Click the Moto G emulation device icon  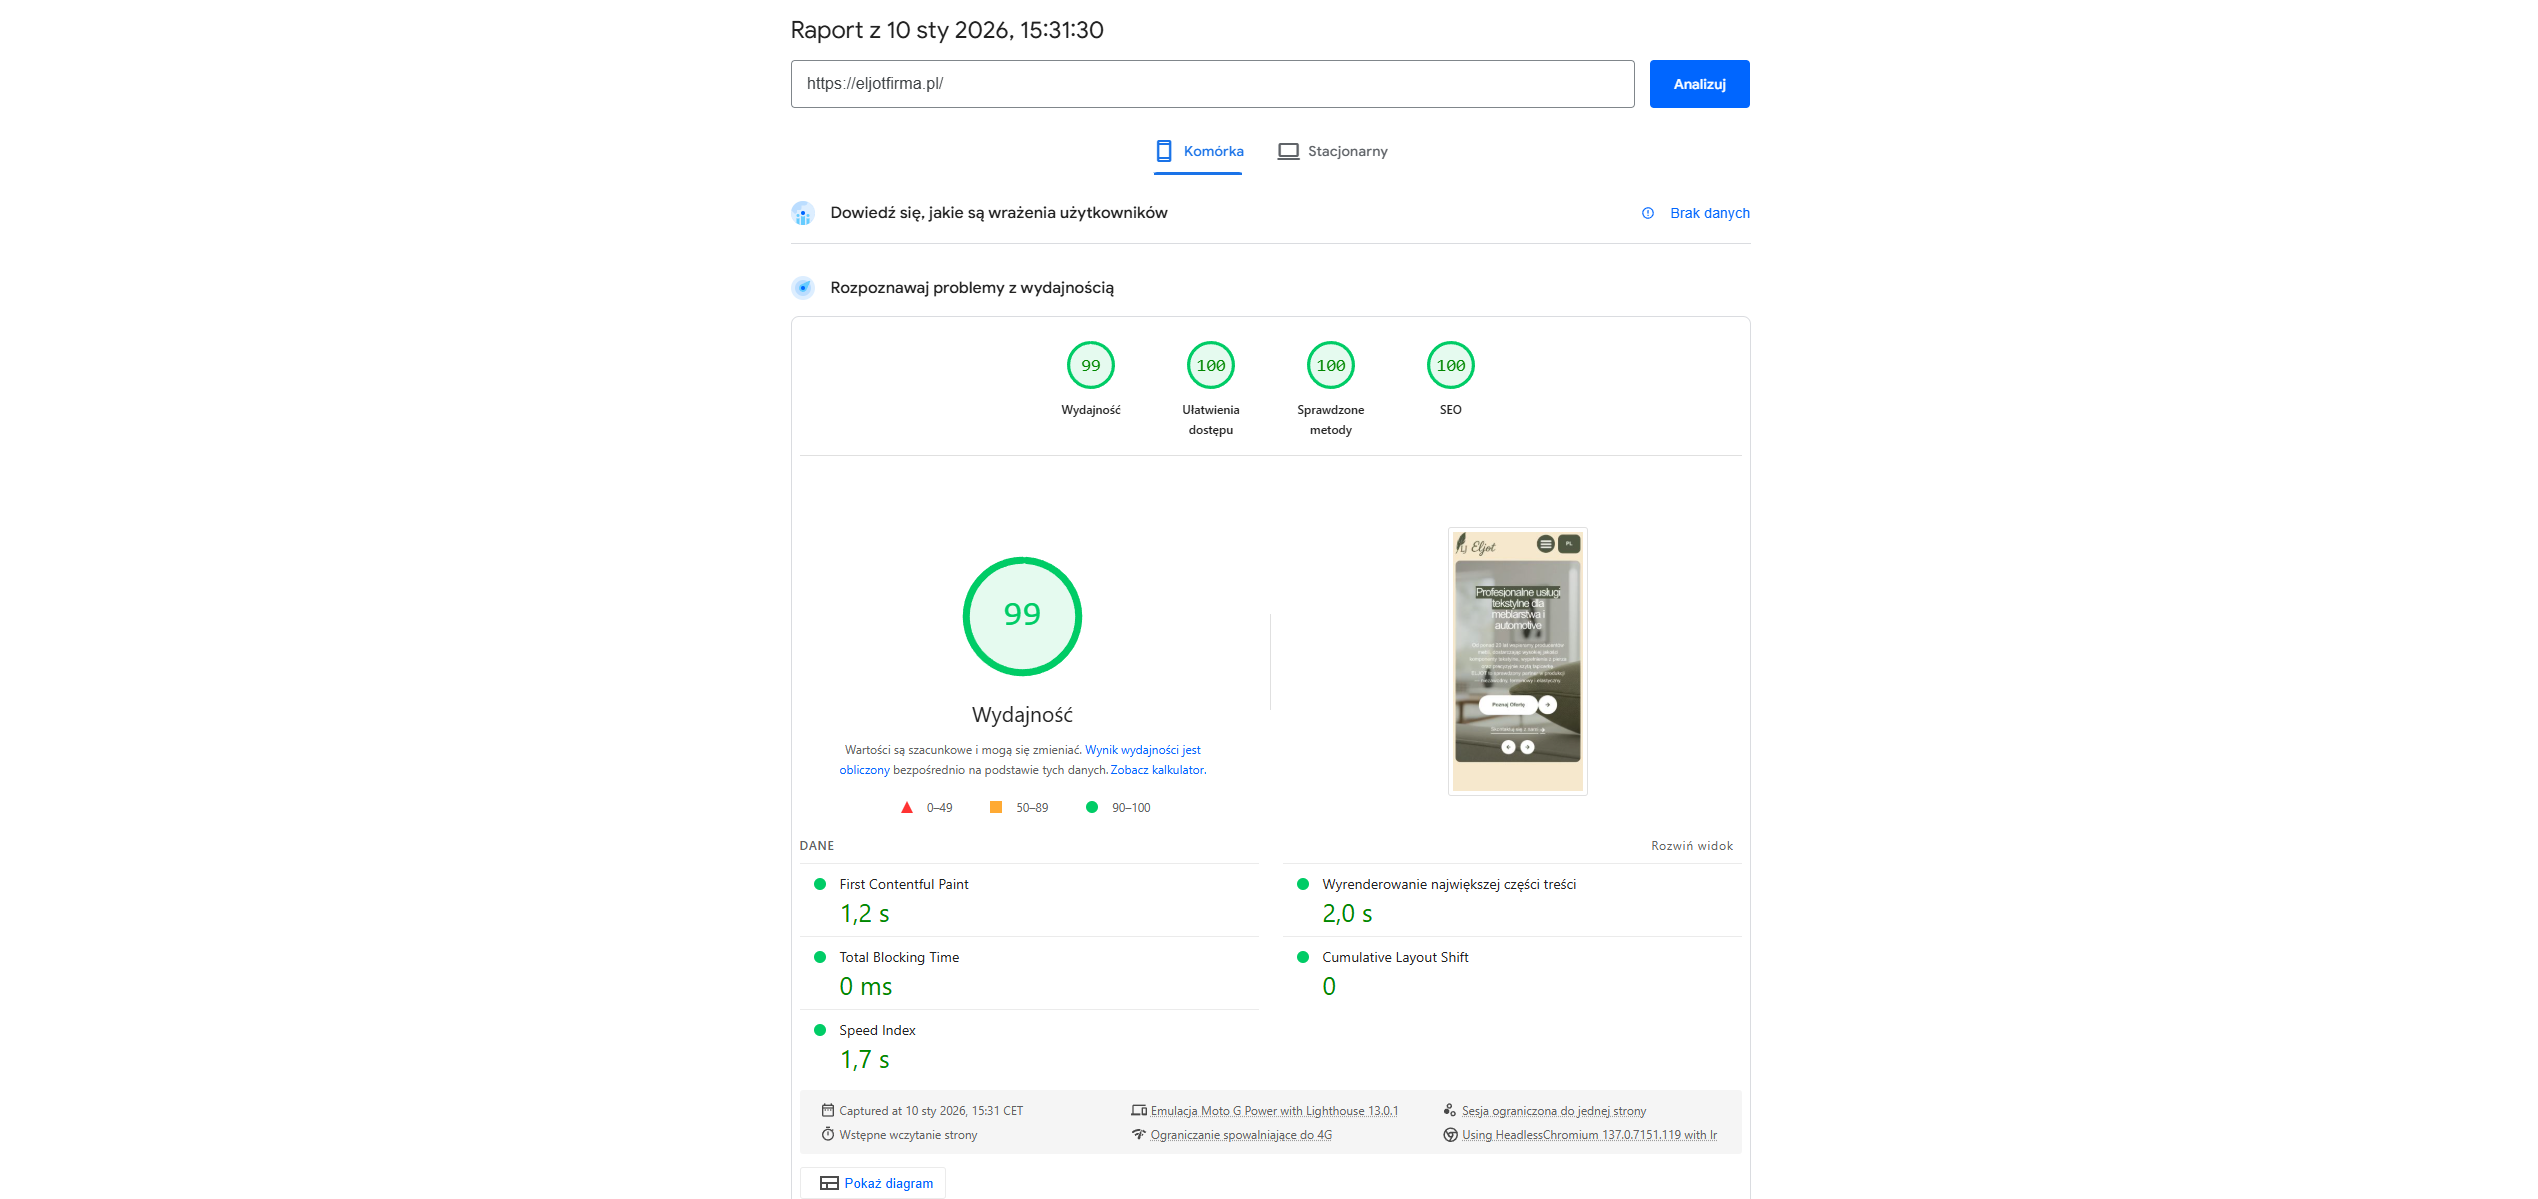1138,1111
